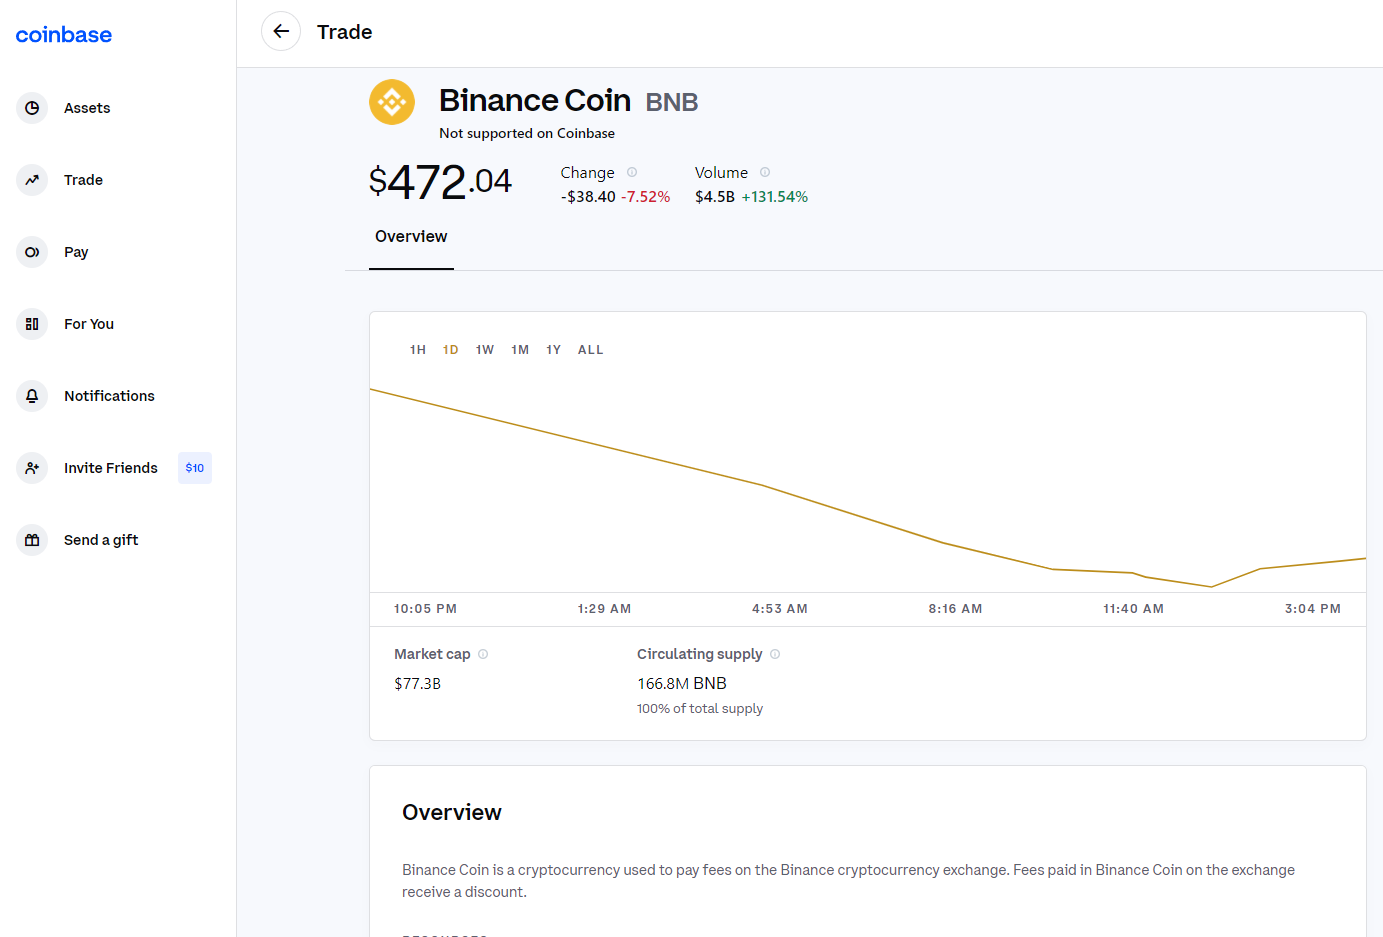Click the 100% of total supply text
This screenshot has width=1383, height=937.
pos(700,708)
